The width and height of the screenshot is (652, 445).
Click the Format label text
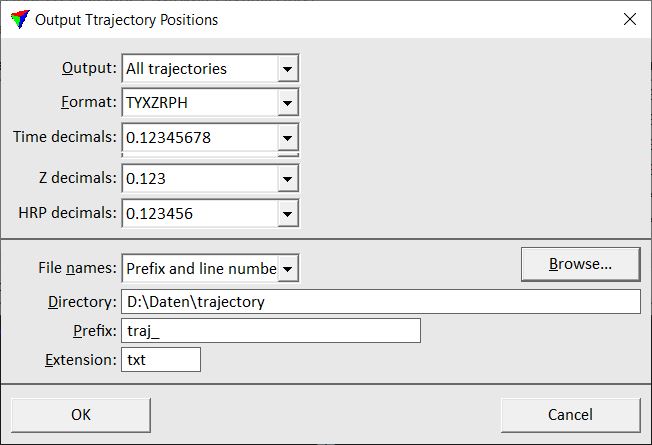(x=89, y=102)
